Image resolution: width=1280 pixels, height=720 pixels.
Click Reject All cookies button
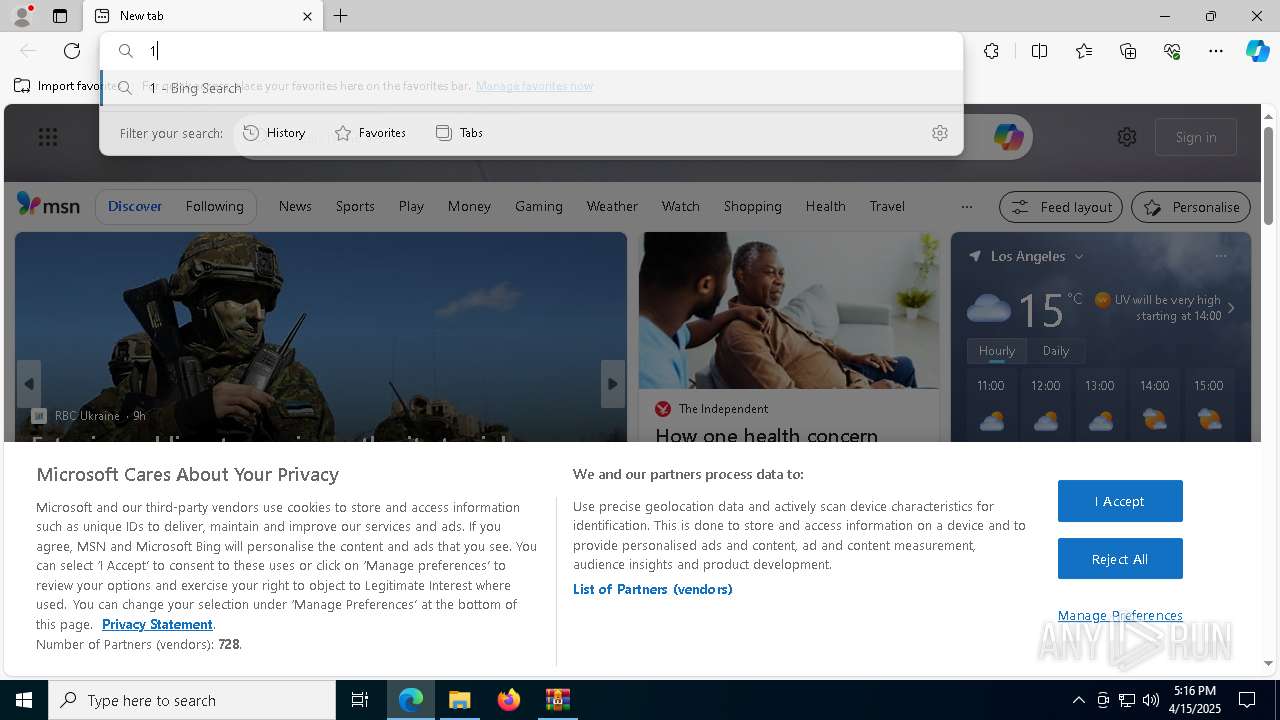[1120, 559]
